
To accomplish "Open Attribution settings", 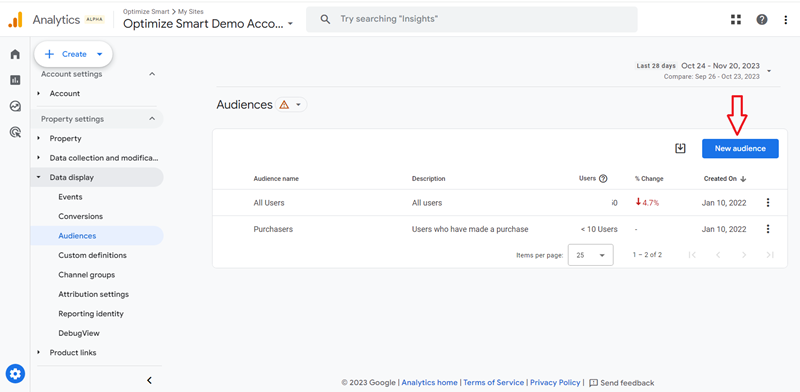I will coord(93,294).
